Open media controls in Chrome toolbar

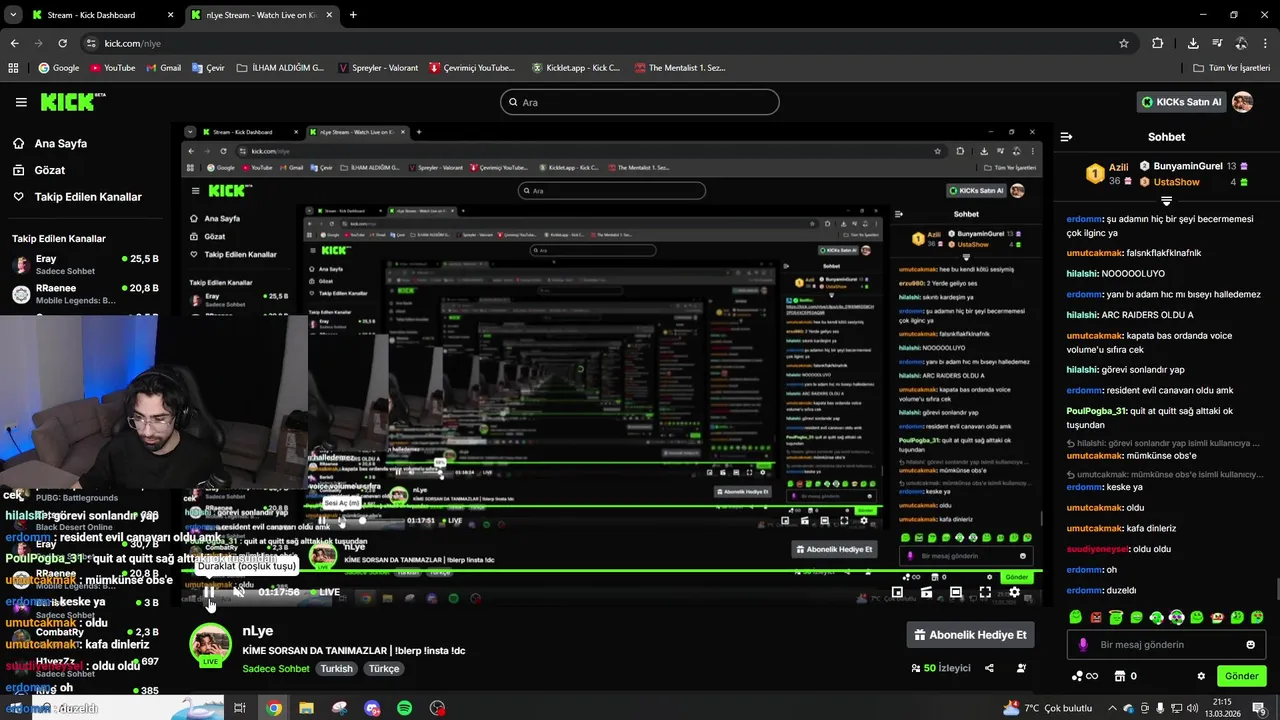(x=1217, y=43)
